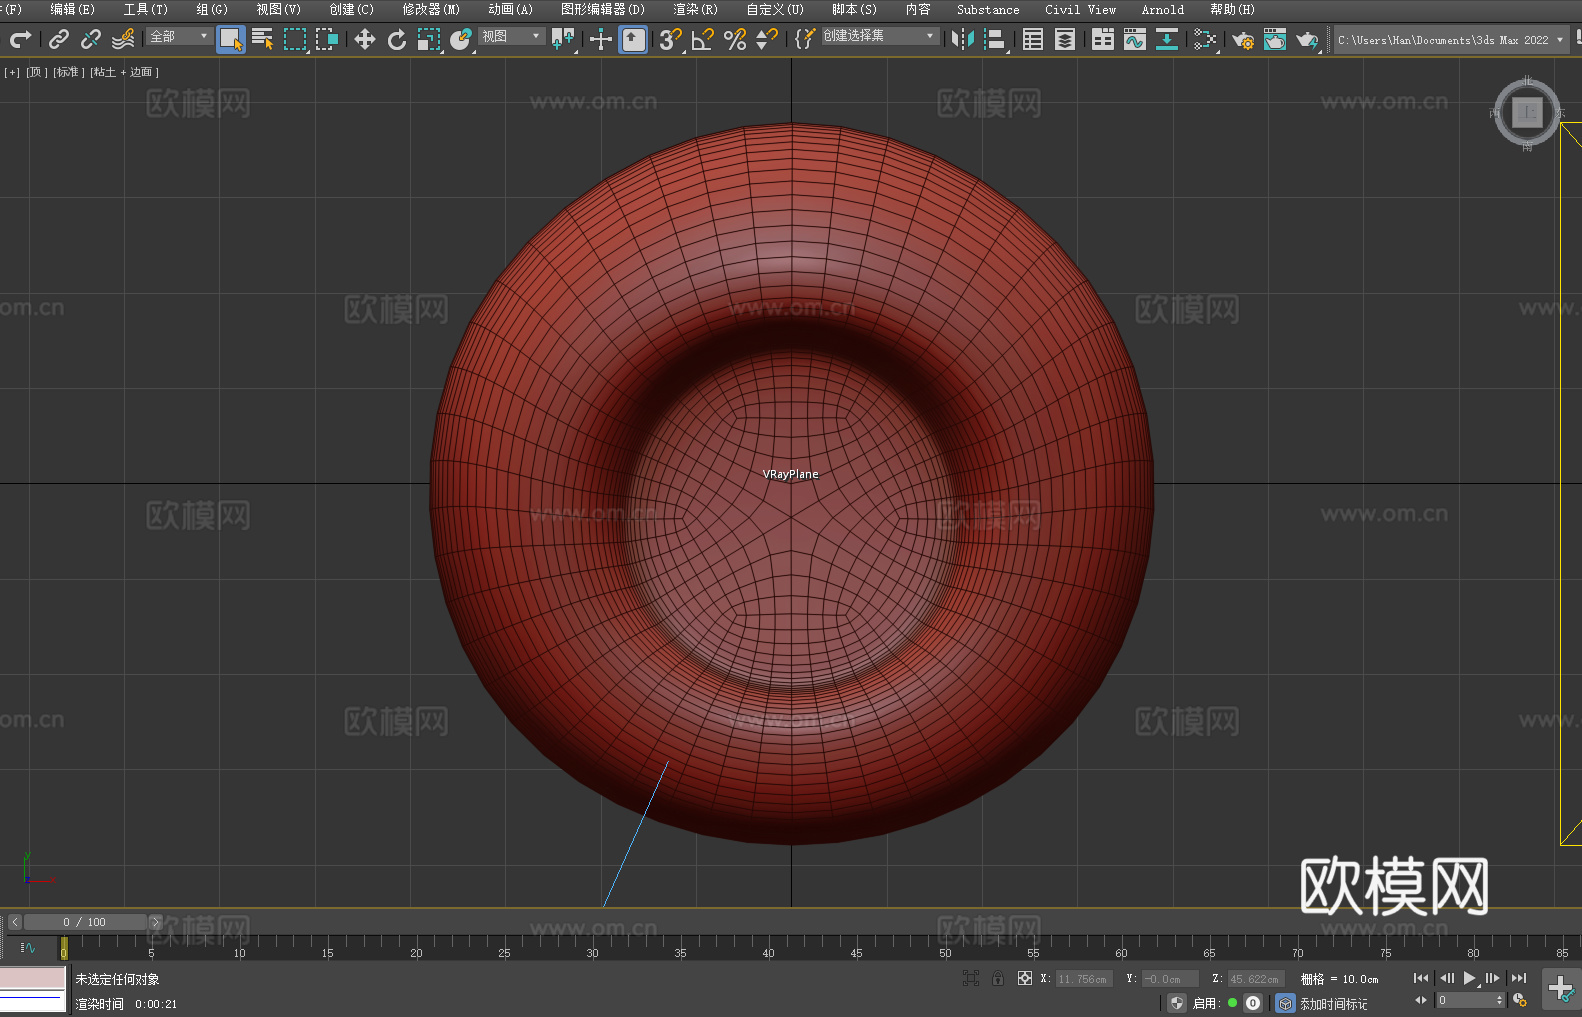Toggle the Layer Explorer icon
Image resolution: width=1582 pixels, height=1017 pixels.
1065,39
